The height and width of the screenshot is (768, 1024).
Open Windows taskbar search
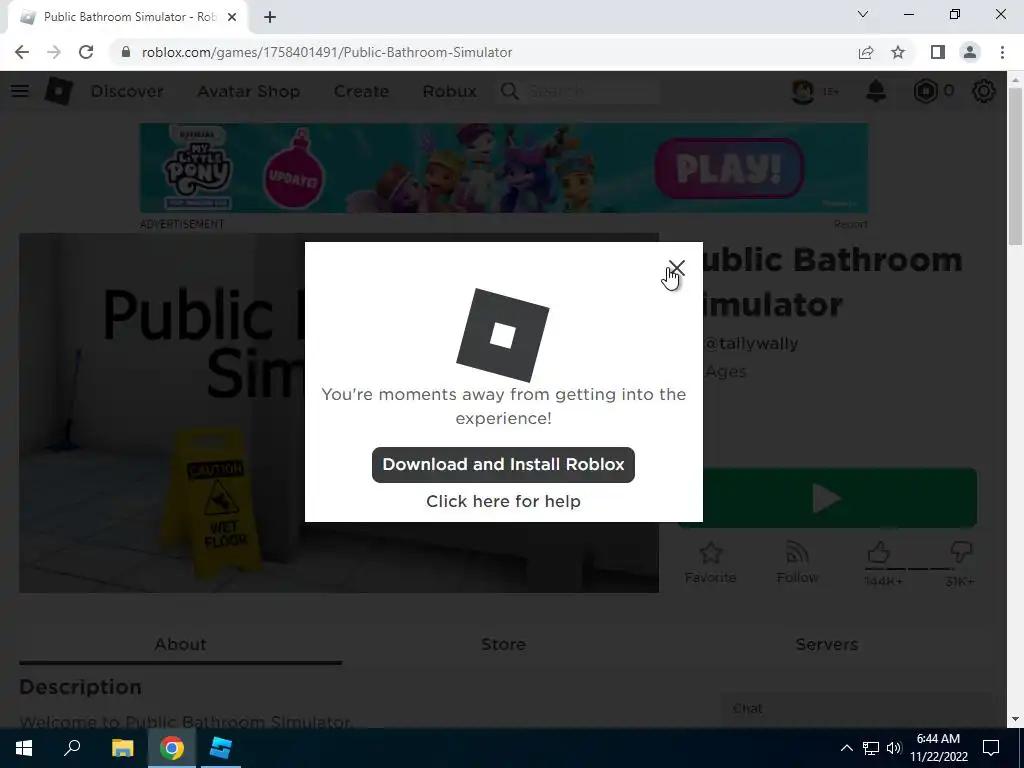click(72, 748)
